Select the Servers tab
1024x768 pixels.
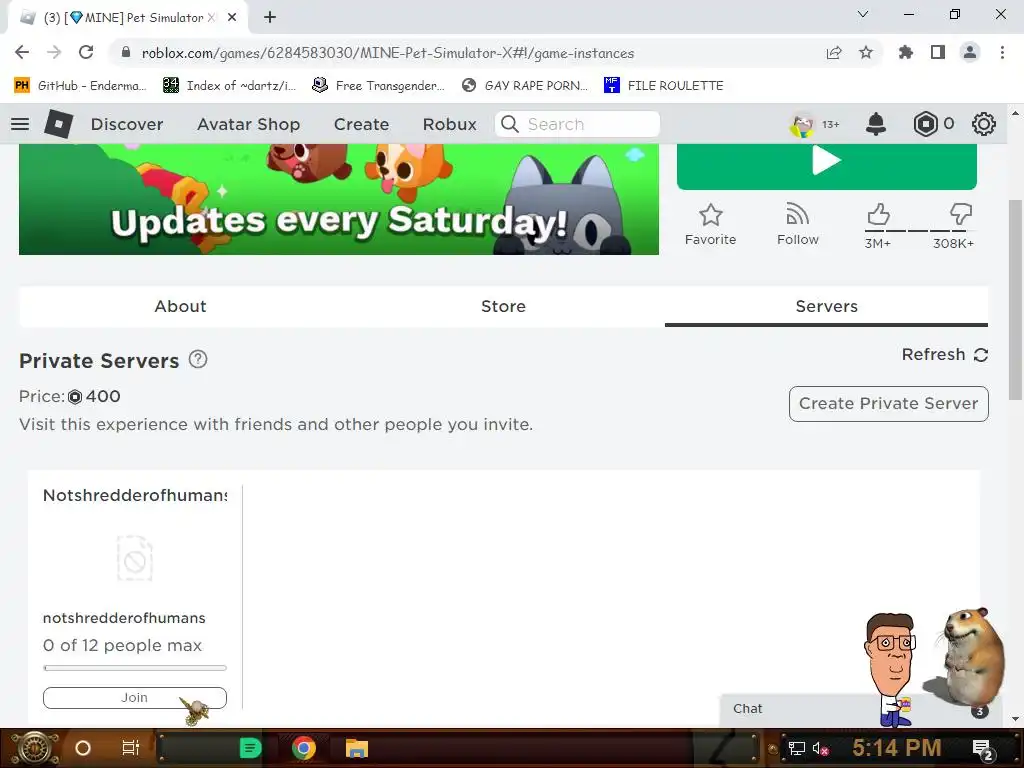[x=826, y=306]
